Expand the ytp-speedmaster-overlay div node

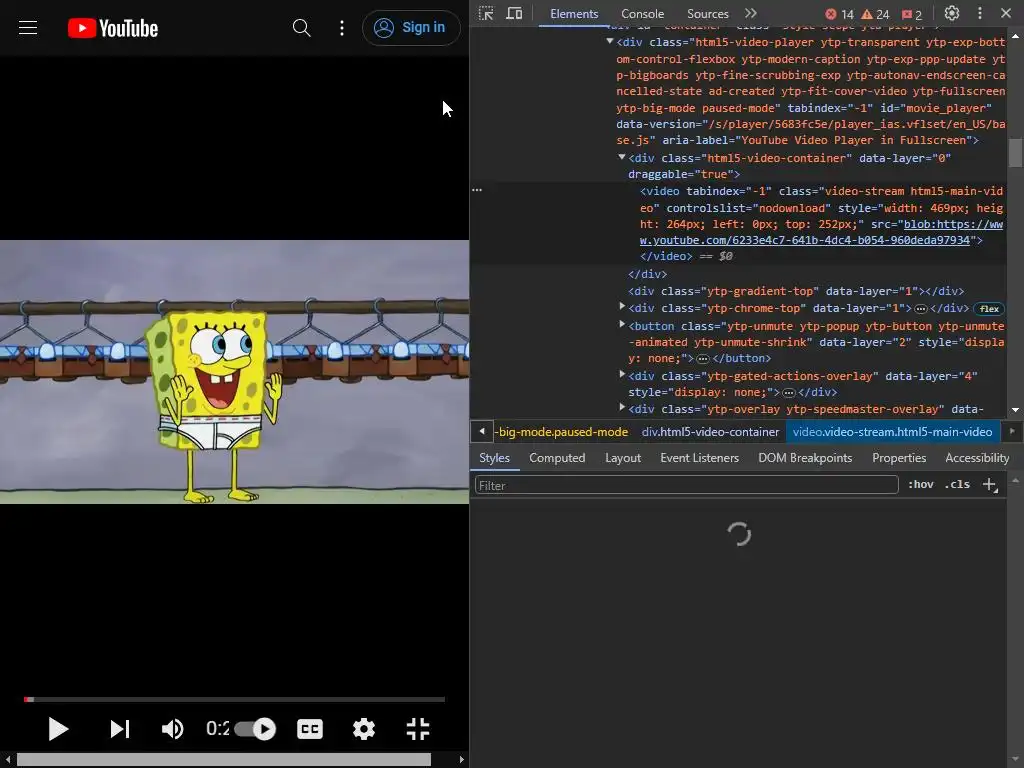point(622,408)
